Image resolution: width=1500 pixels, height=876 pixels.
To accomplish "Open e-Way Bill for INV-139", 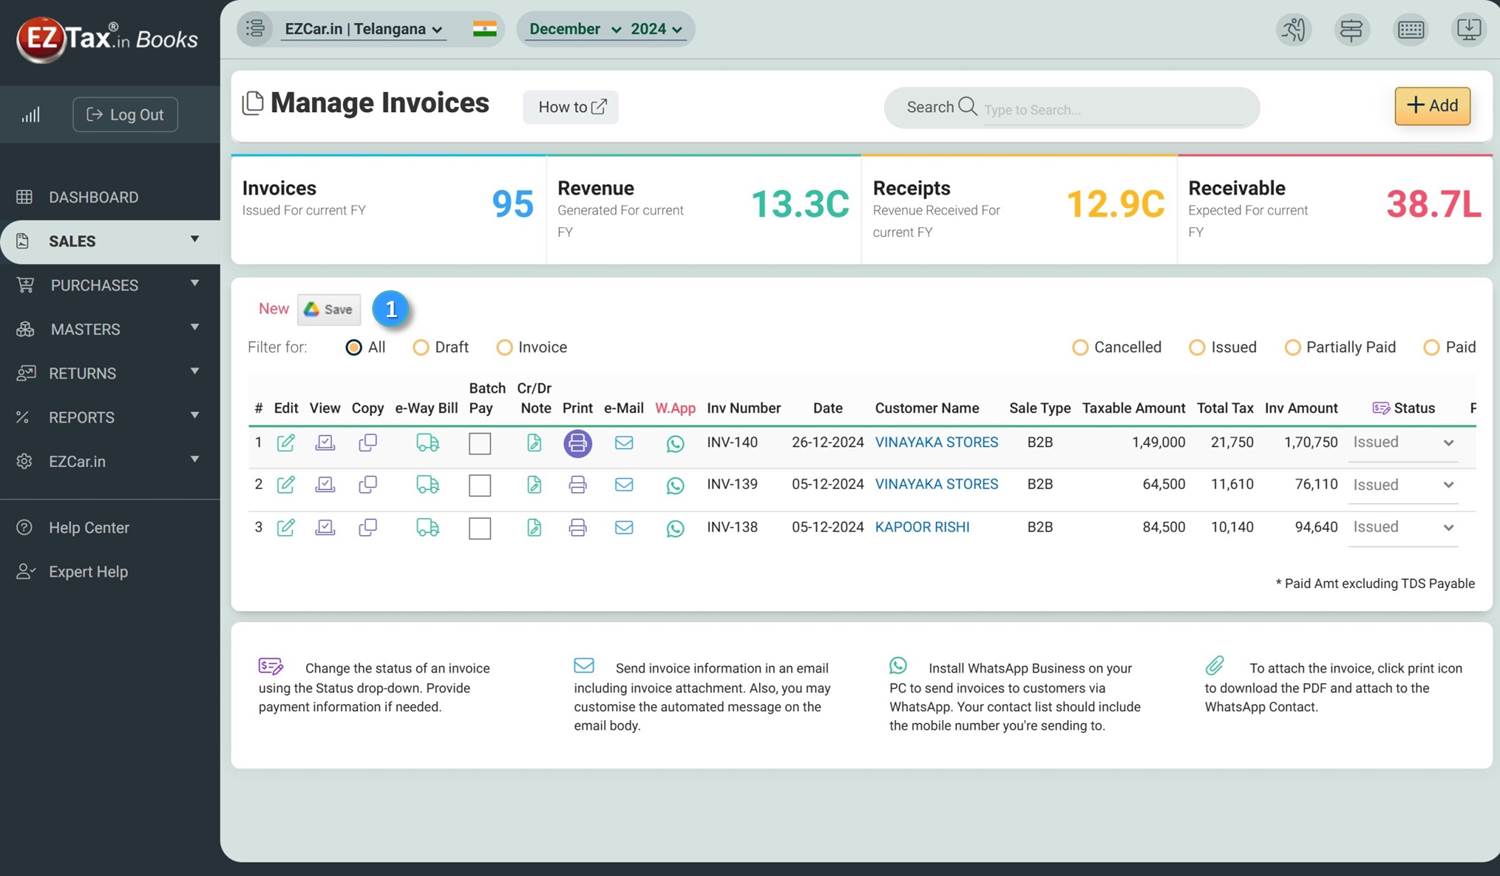I will 427,485.
